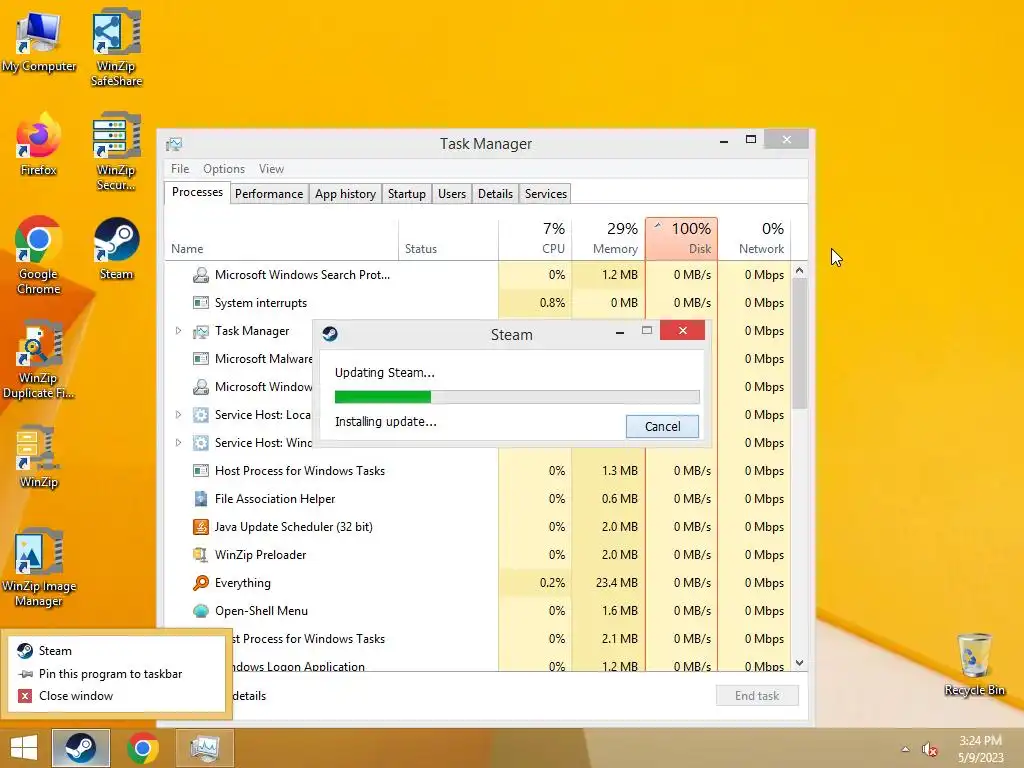
Task: Open WinZip Secure desktop shortcut
Action: pos(116,152)
